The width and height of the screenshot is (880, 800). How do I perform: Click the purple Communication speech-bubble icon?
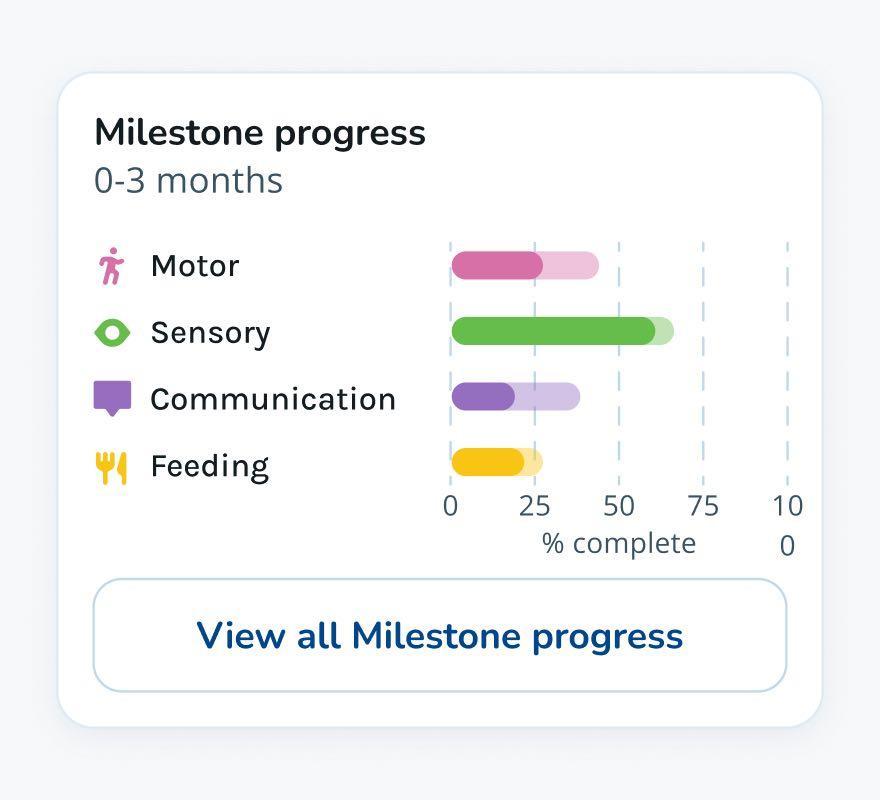coord(112,398)
